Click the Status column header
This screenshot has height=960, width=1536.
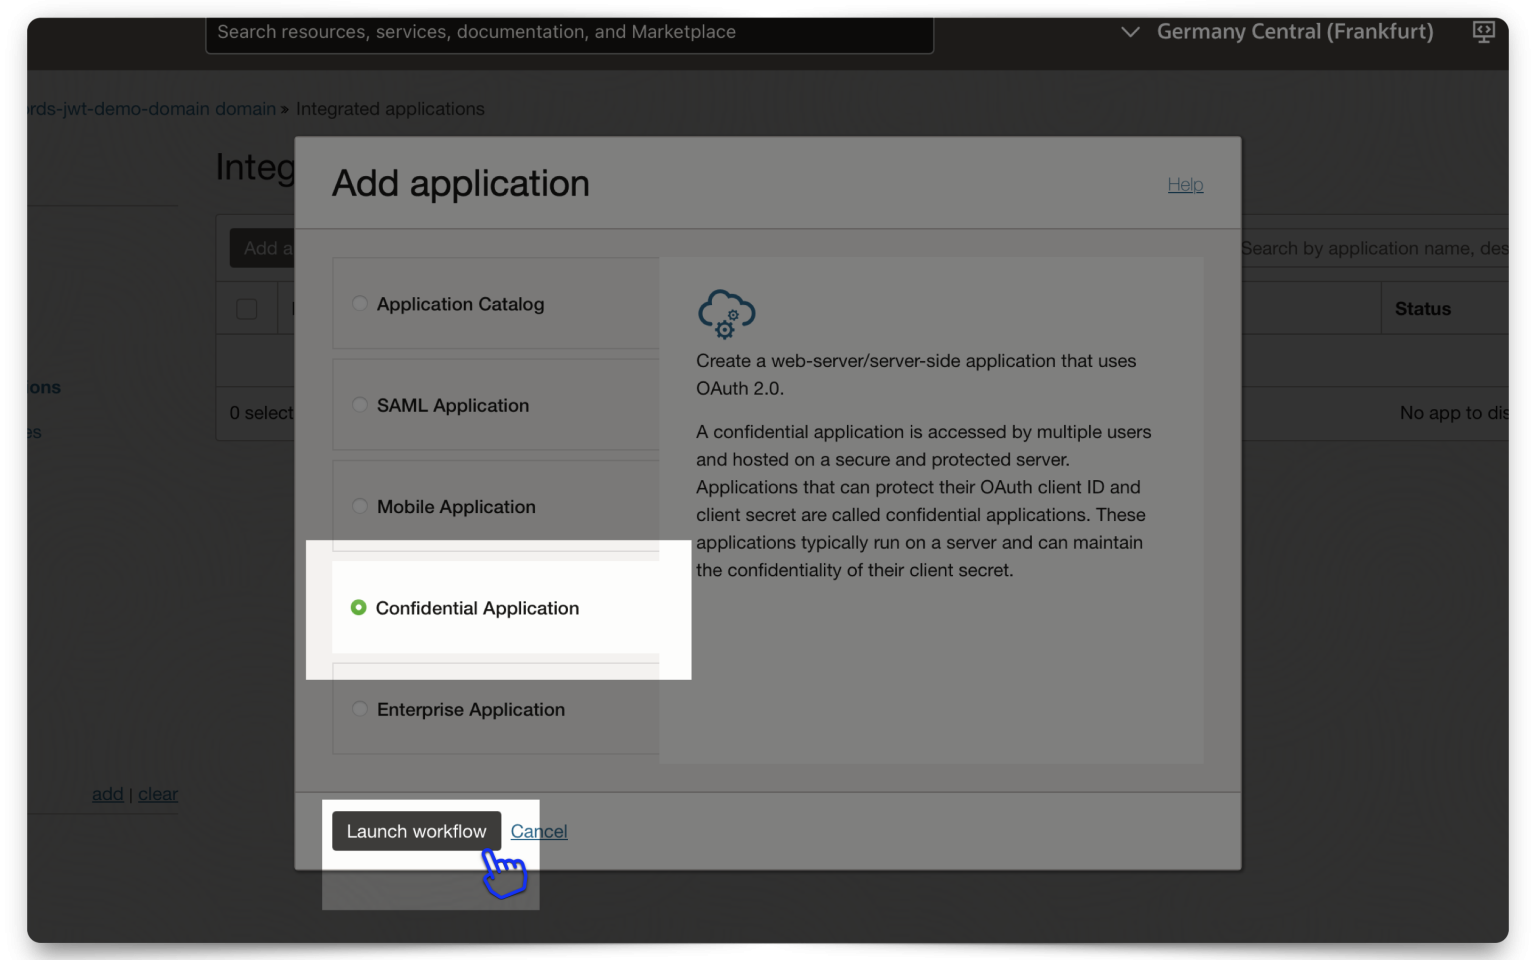[x=1422, y=308]
